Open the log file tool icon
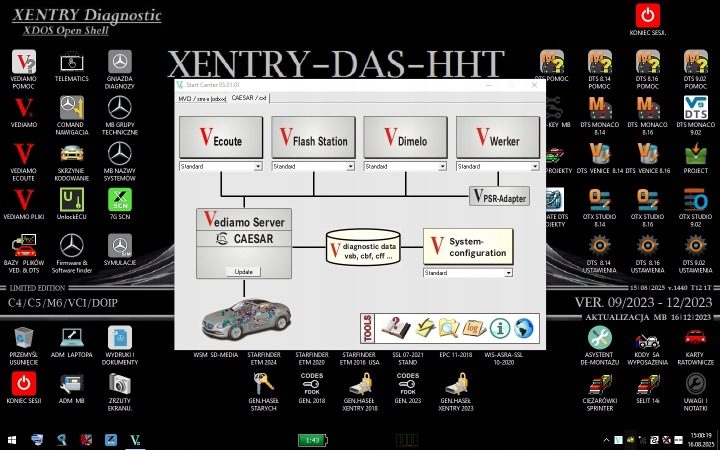The height and width of the screenshot is (450, 720). click(474, 328)
